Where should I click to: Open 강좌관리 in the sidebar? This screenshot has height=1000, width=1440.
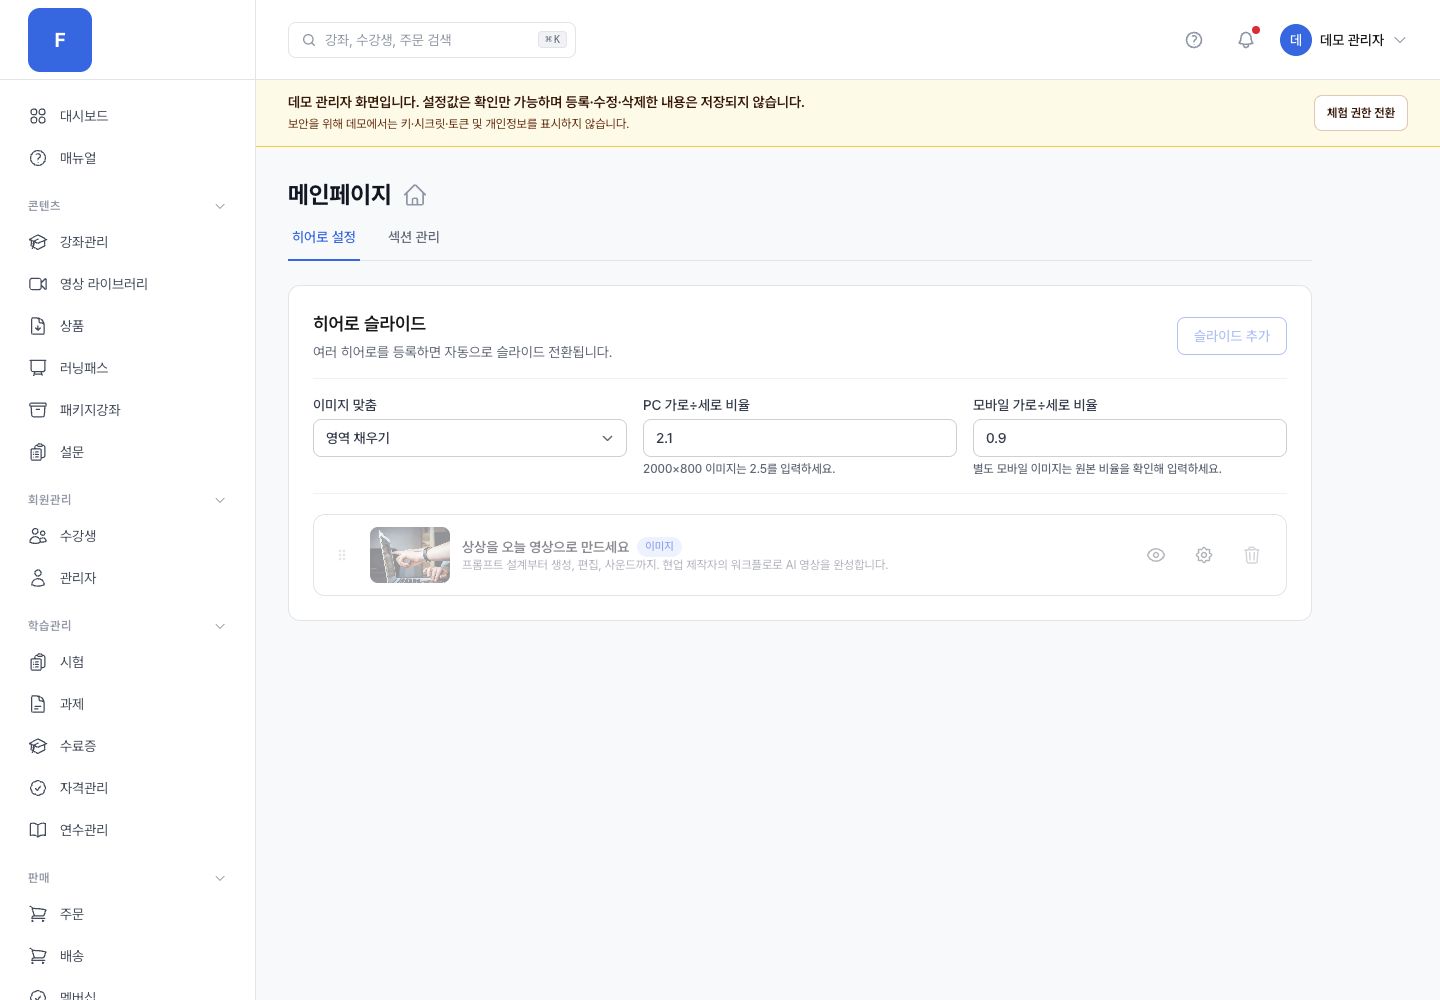(x=128, y=242)
